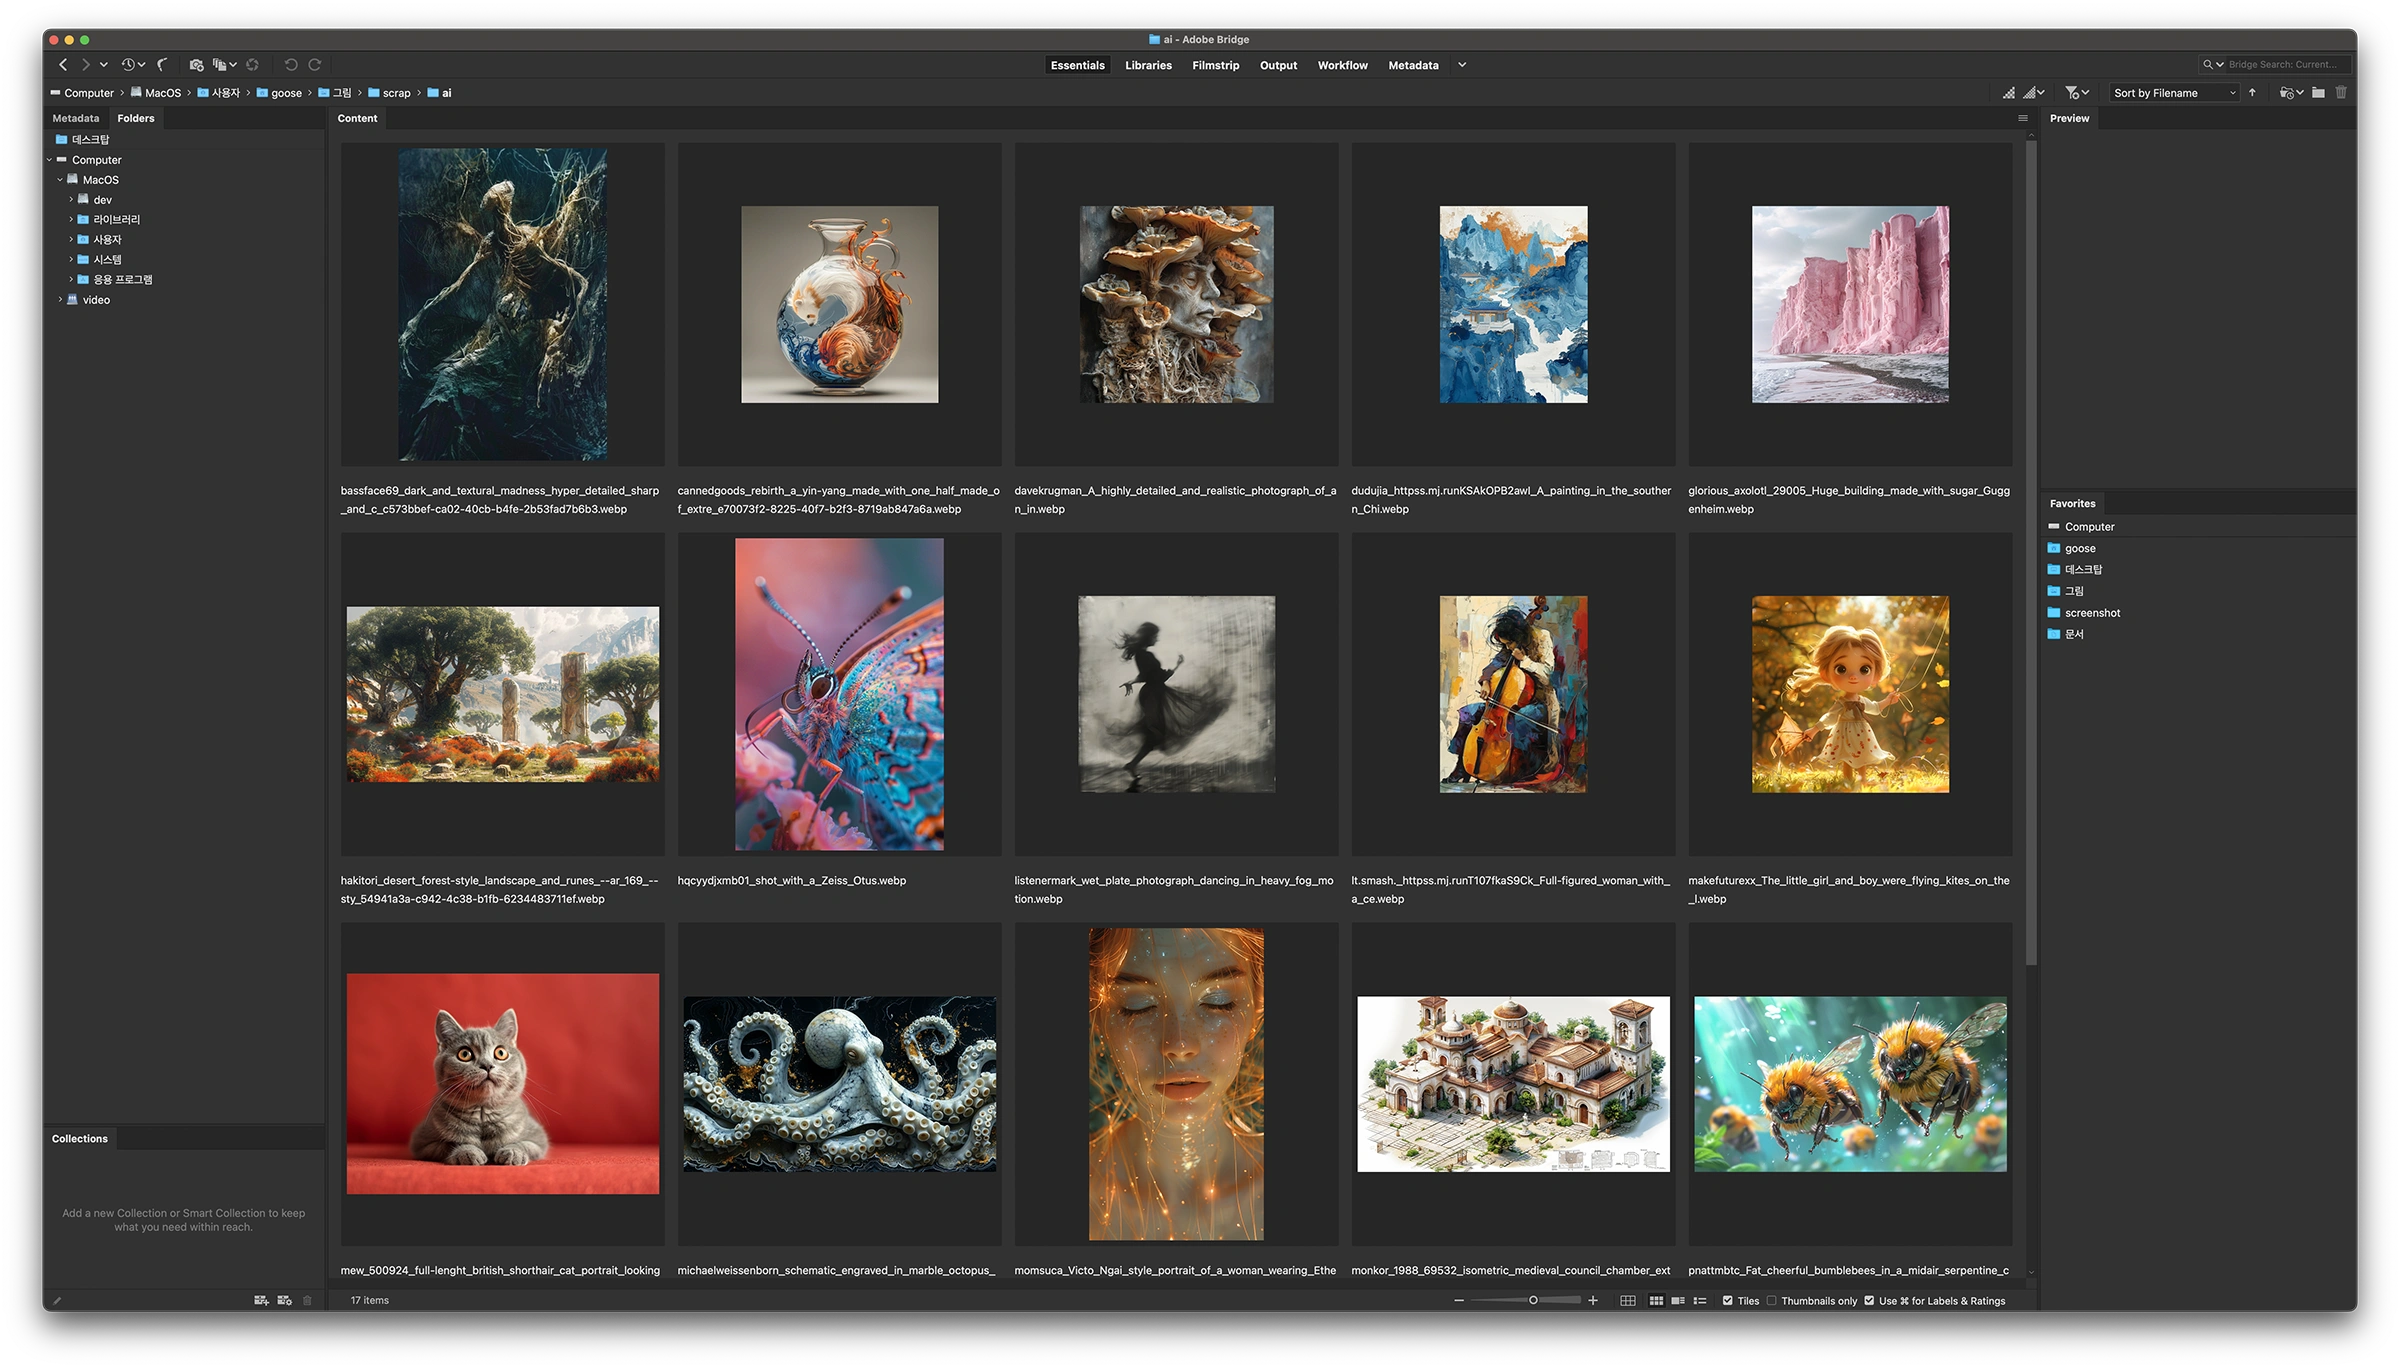This screenshot has height=1368, width=2400.
Task: Switch to thumbnails view icon
Action: [1656, 1301]
